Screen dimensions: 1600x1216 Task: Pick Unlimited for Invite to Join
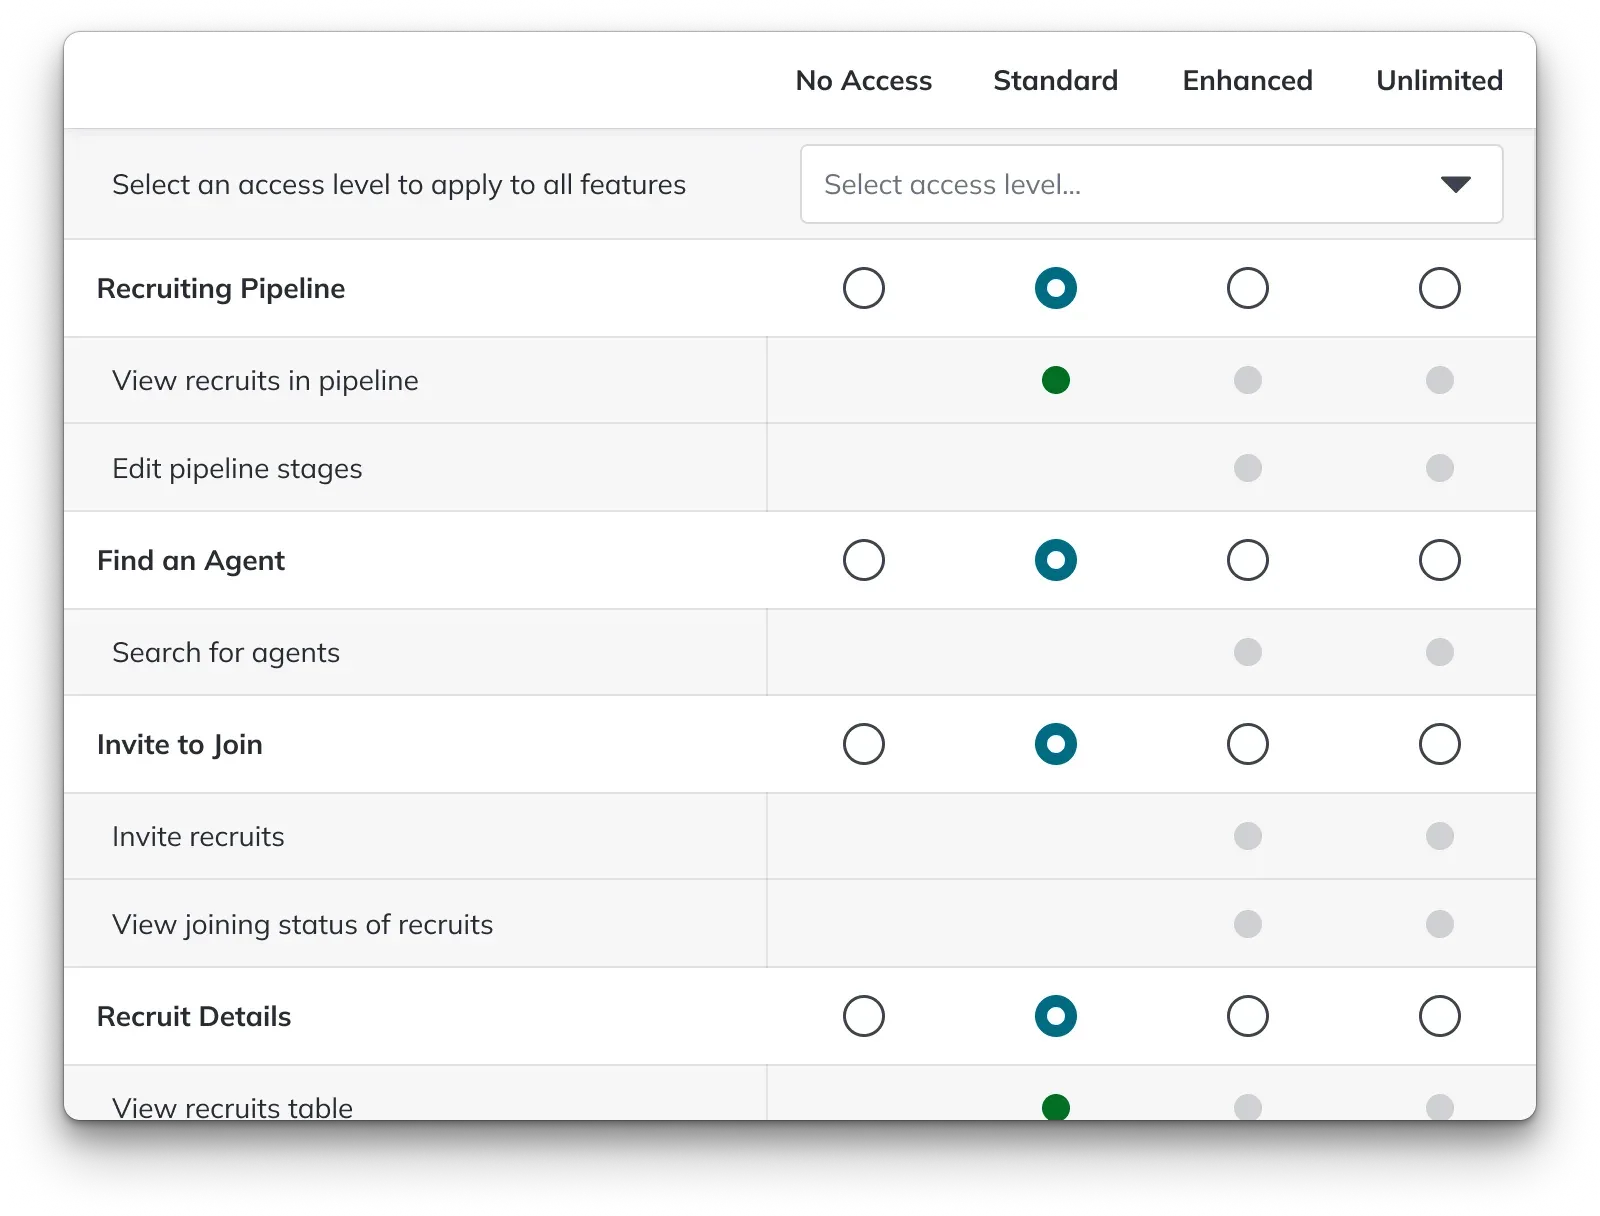coord(1440,744)
